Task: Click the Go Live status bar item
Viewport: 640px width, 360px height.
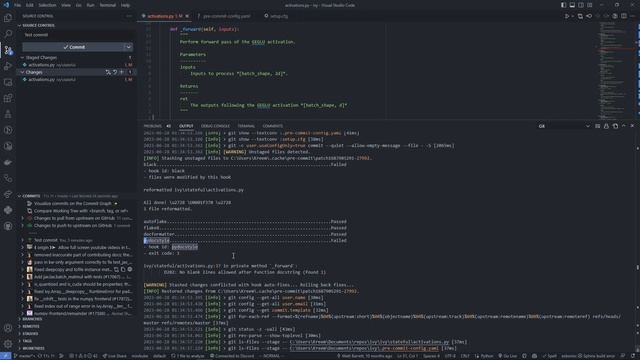Action: click(x=507, y=356)
